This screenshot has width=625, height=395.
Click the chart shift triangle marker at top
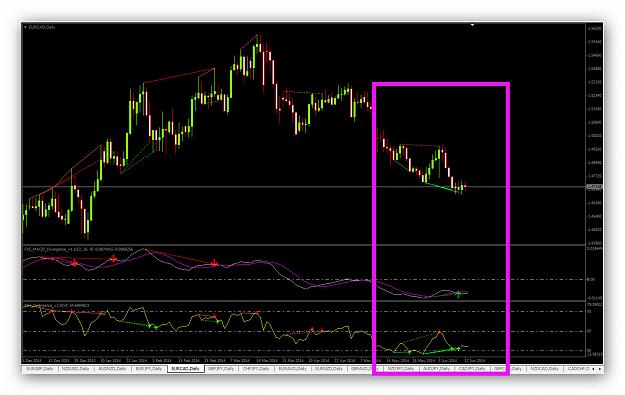[472, 25]
